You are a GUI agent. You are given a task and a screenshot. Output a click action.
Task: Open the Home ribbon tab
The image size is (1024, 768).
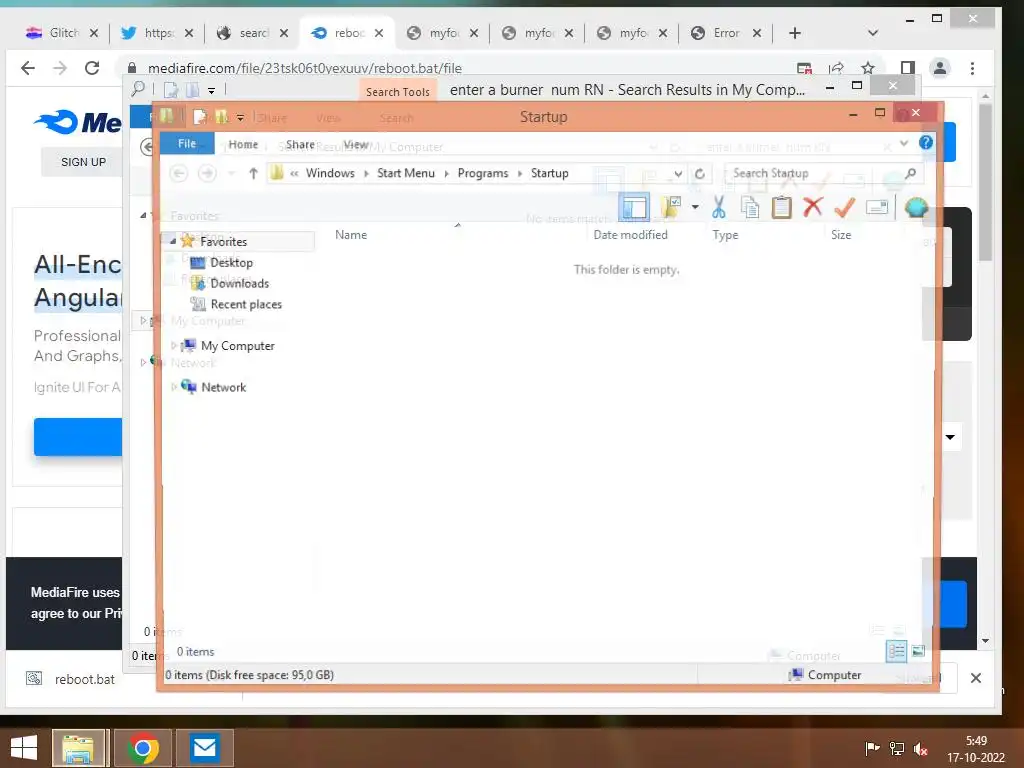pos(243,144)
